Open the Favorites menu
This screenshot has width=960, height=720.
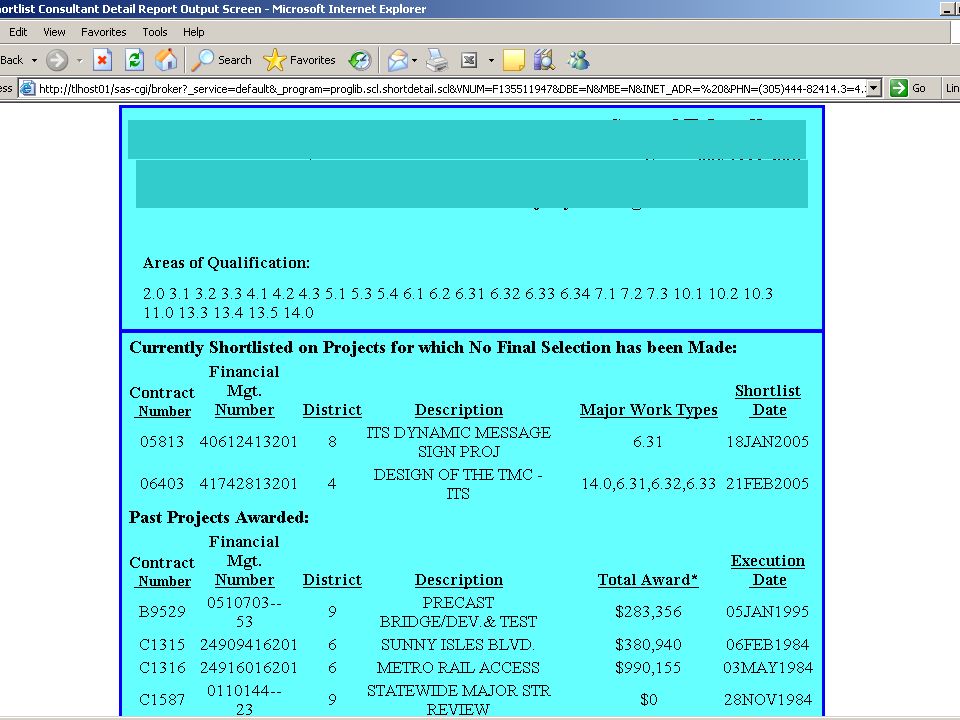[x=103, y=32]
